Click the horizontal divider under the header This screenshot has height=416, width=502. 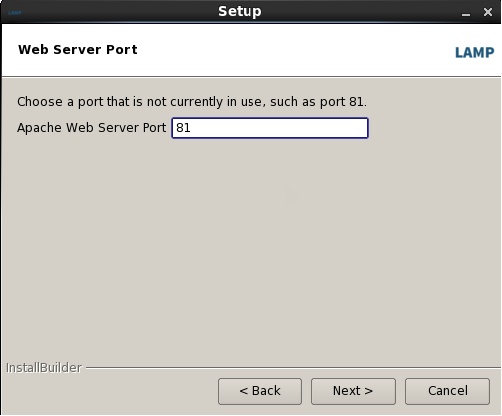pos(252,77)
